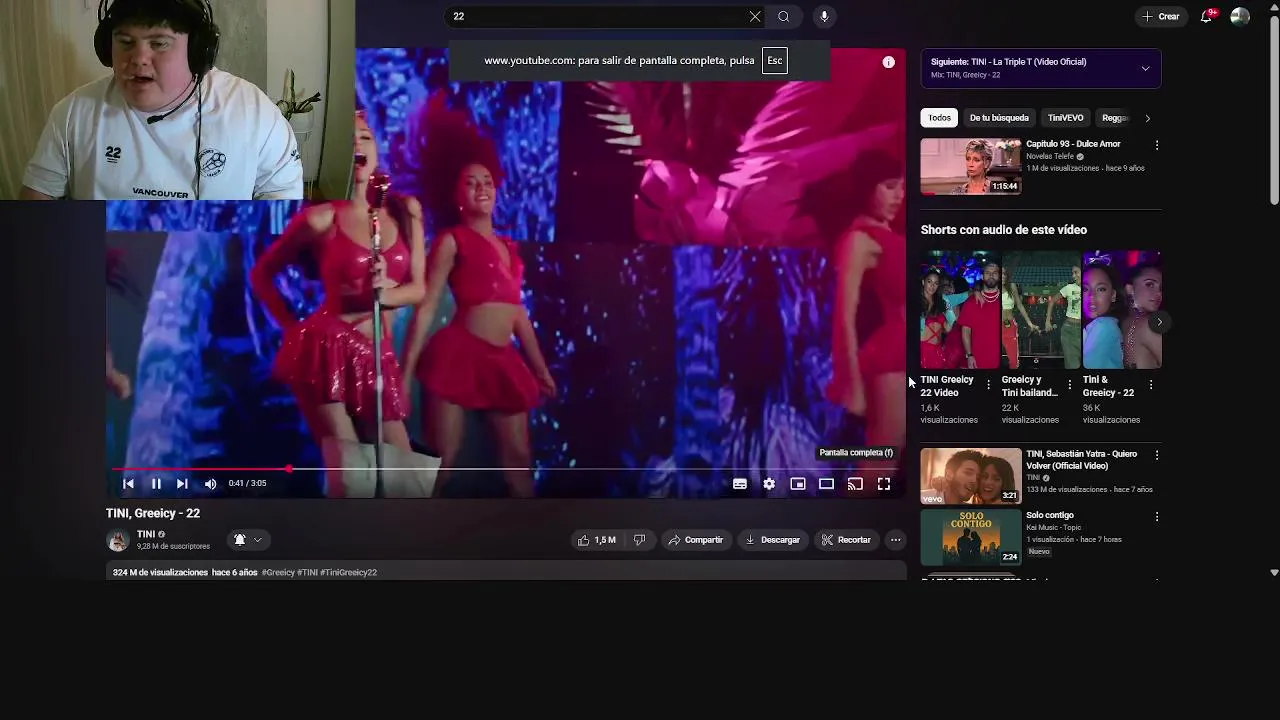
Task: Click the Descargar button
Action: tap(772, 540)
